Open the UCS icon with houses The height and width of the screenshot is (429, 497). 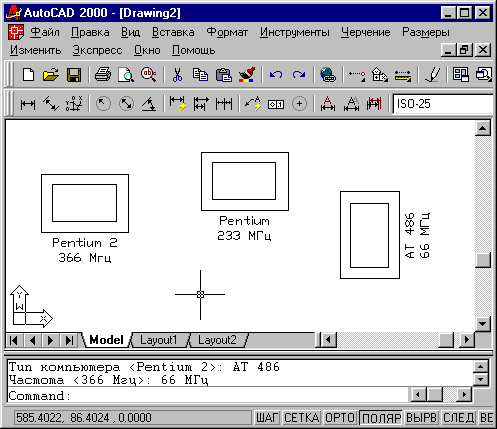tap(380, 75)
